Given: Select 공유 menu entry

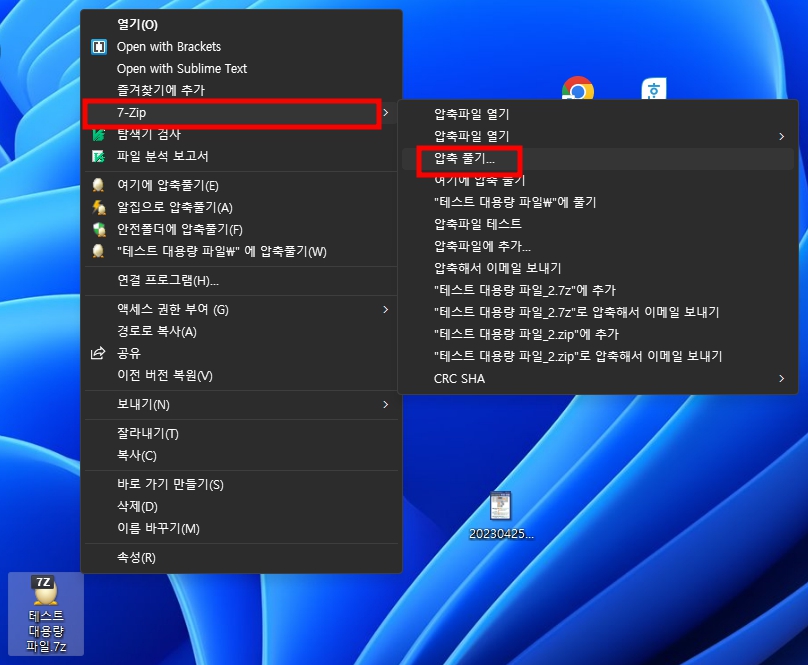Looking at the screenshot, I should point(241,353).
